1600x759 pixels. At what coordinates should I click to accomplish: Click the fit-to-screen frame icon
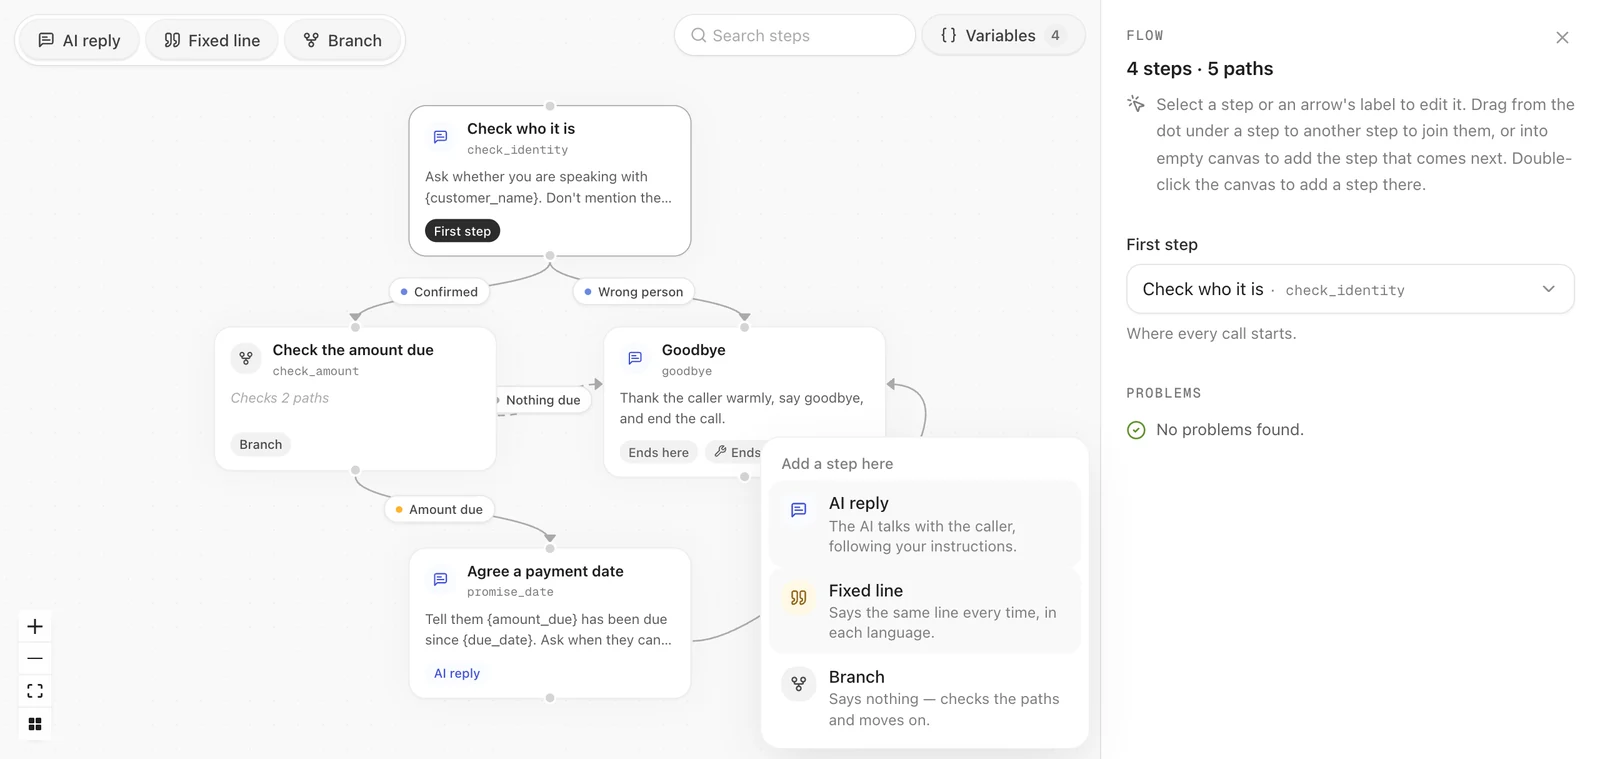pos(35,691)
